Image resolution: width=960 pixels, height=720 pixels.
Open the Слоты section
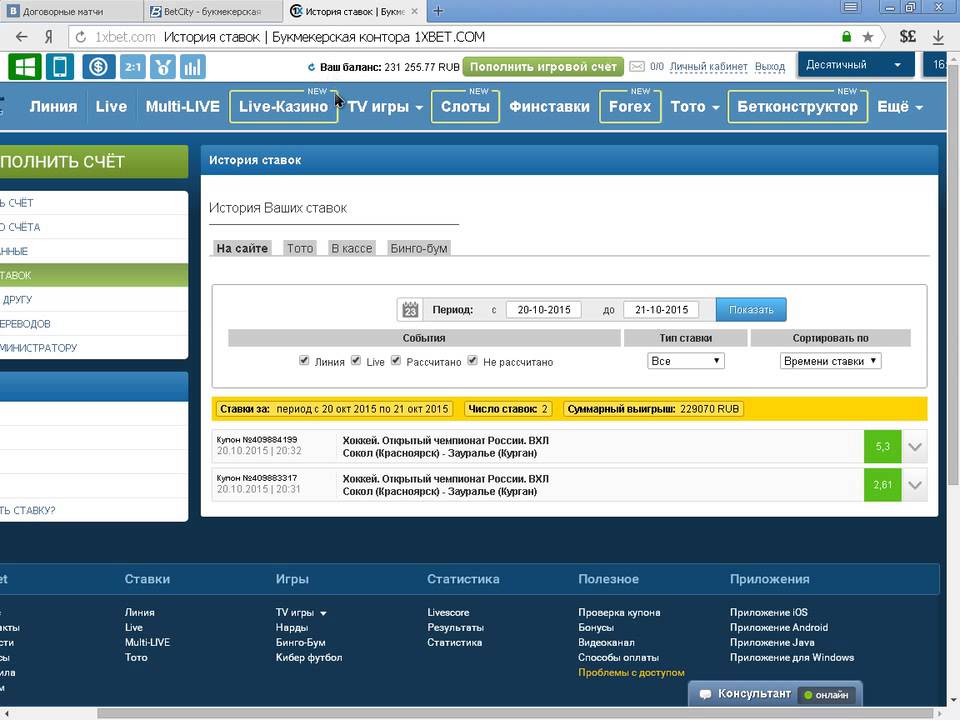click(465, 107)
